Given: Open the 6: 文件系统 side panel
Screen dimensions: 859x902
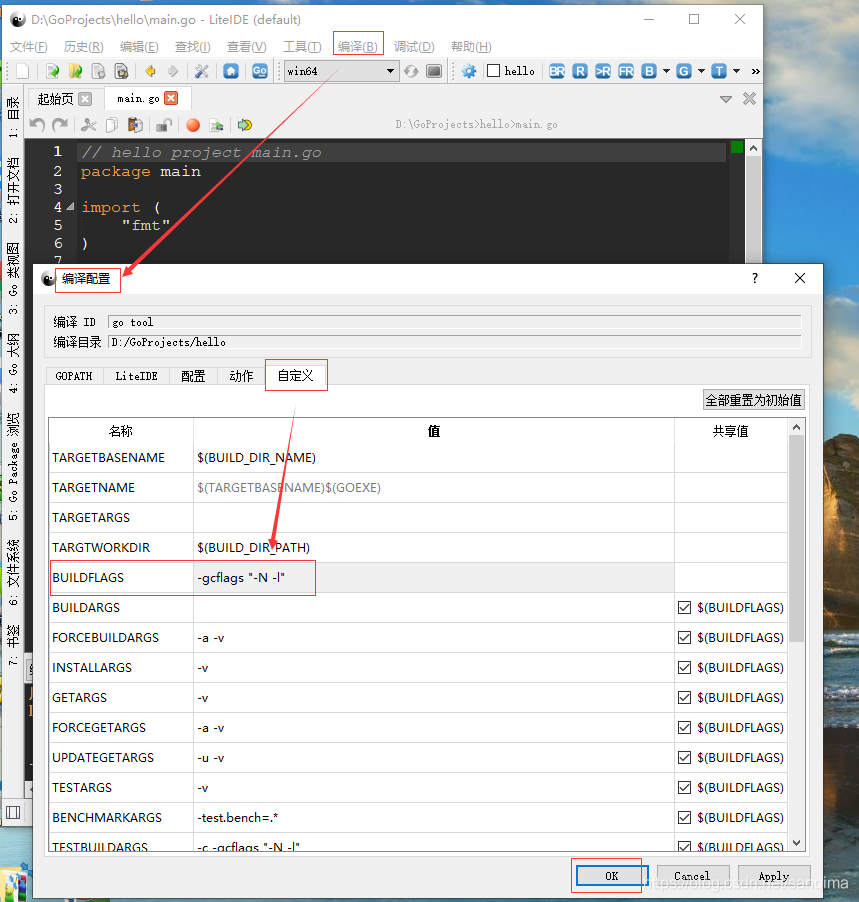Looking at the screenshot, I should coord(13,573).
